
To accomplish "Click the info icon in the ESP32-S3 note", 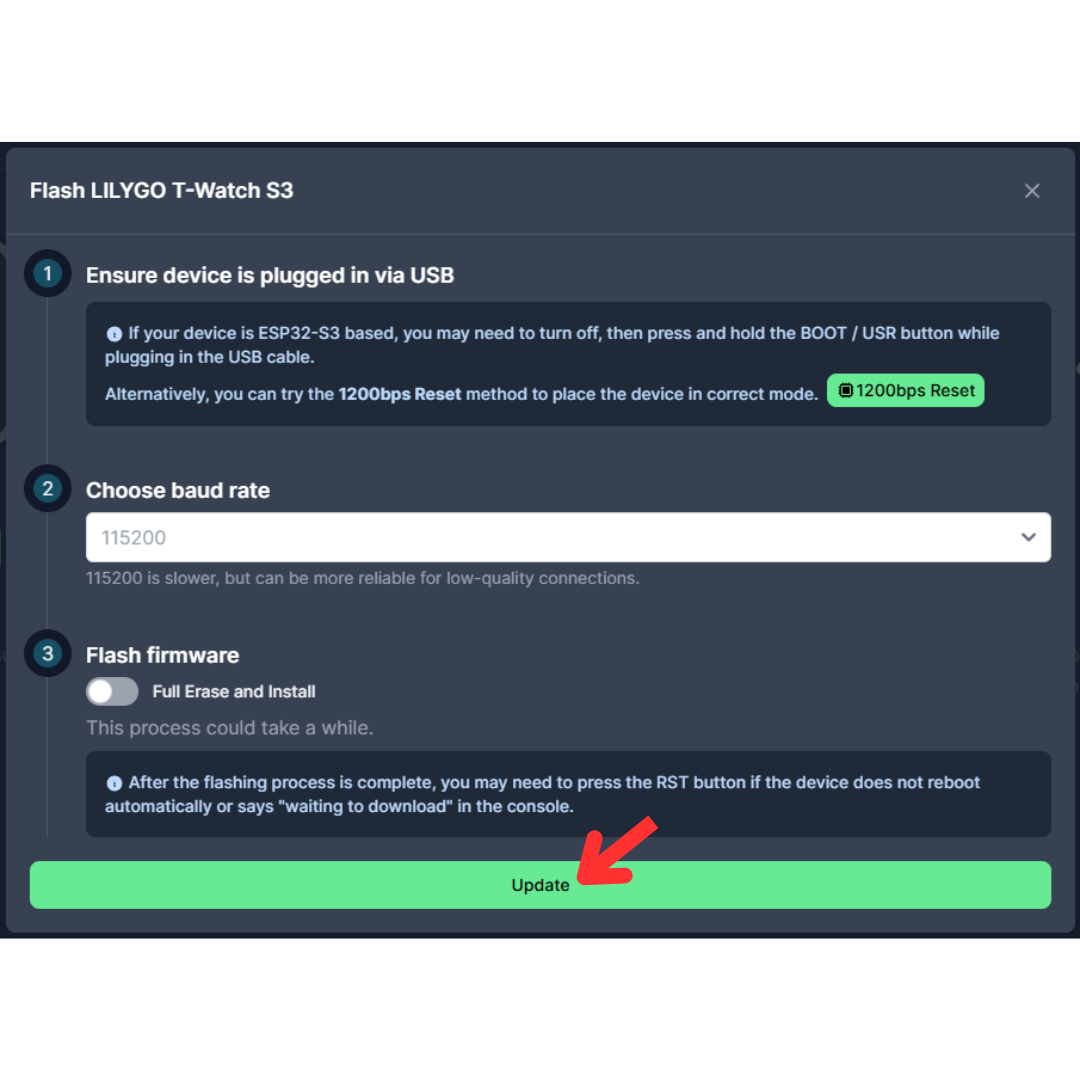I will [x=114, y=334].
